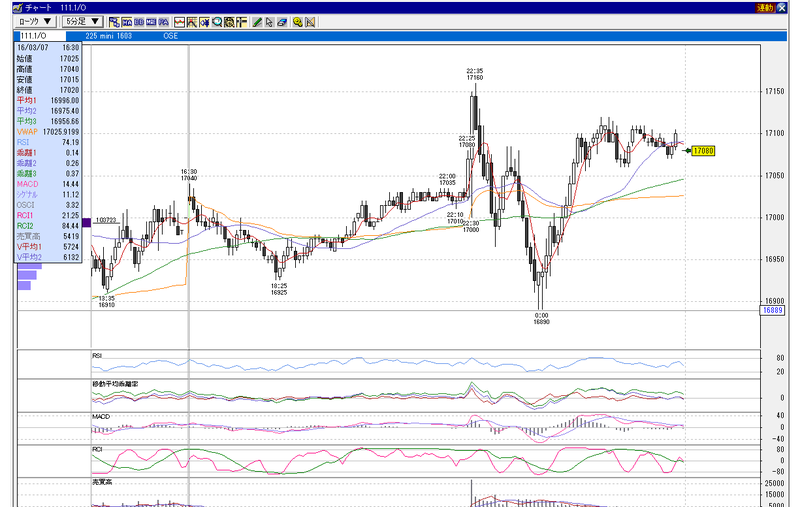Click the 16889 crosshair price label

pyautogui.click(x=772, y=310)
